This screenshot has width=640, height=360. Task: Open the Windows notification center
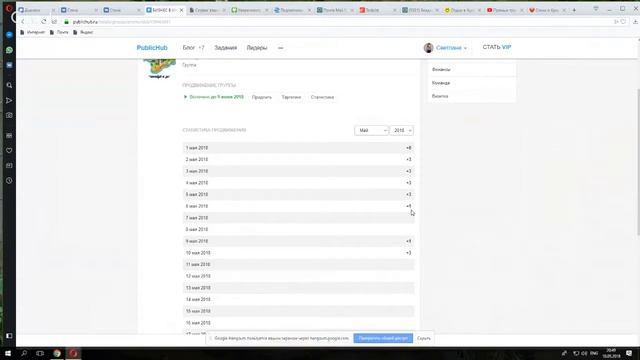click(x=629, y=353)
